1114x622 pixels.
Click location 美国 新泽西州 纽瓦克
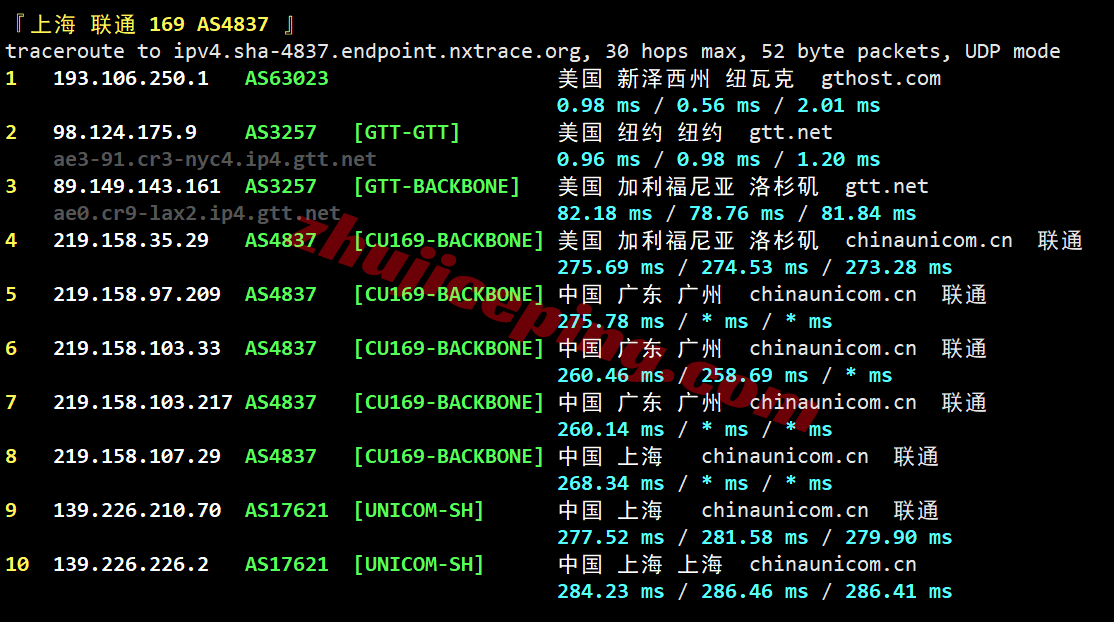[676, 79]
